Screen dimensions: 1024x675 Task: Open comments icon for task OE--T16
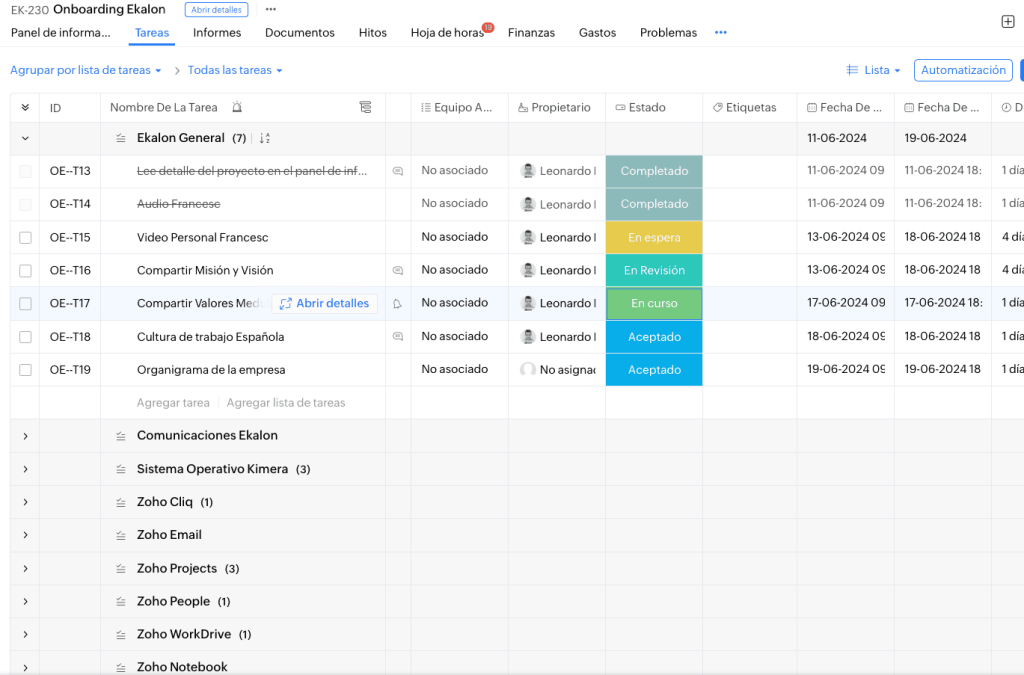397,270
